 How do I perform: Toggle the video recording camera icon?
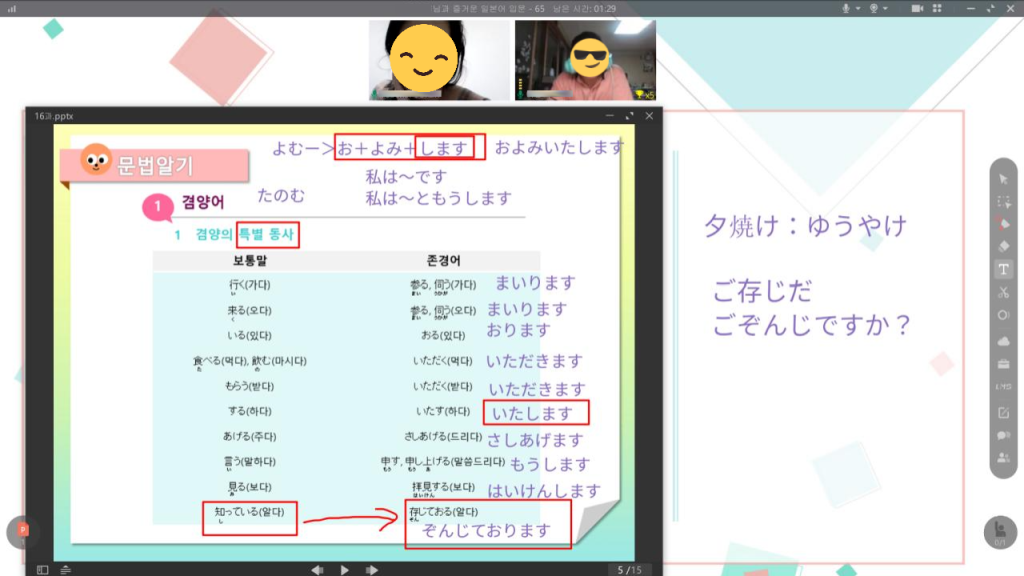pyautogui.click(x=916, y=8)
